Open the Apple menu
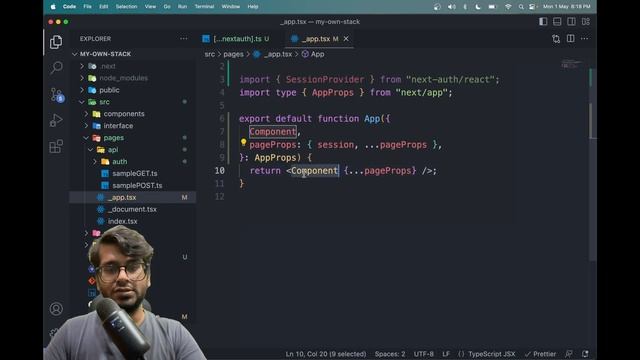 53,7
